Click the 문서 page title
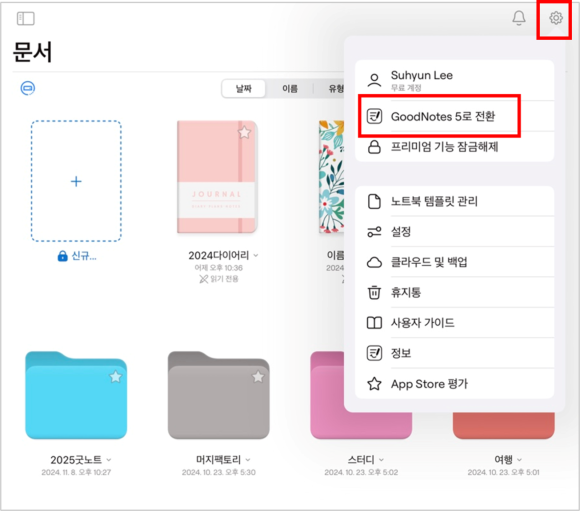The width and height of the screenshot is (580, 511). (33, 52)
